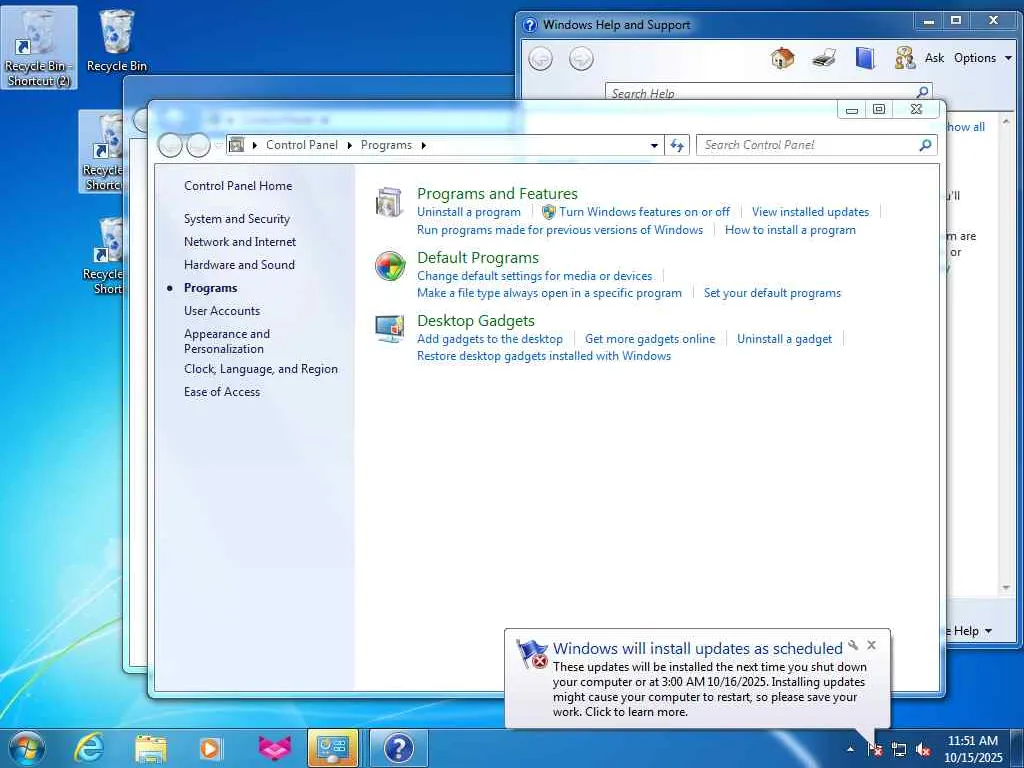The width and height of the screenshot is (1024, 768).
Task: Click Run programs made for previous versions
Action: coord(560,230)
